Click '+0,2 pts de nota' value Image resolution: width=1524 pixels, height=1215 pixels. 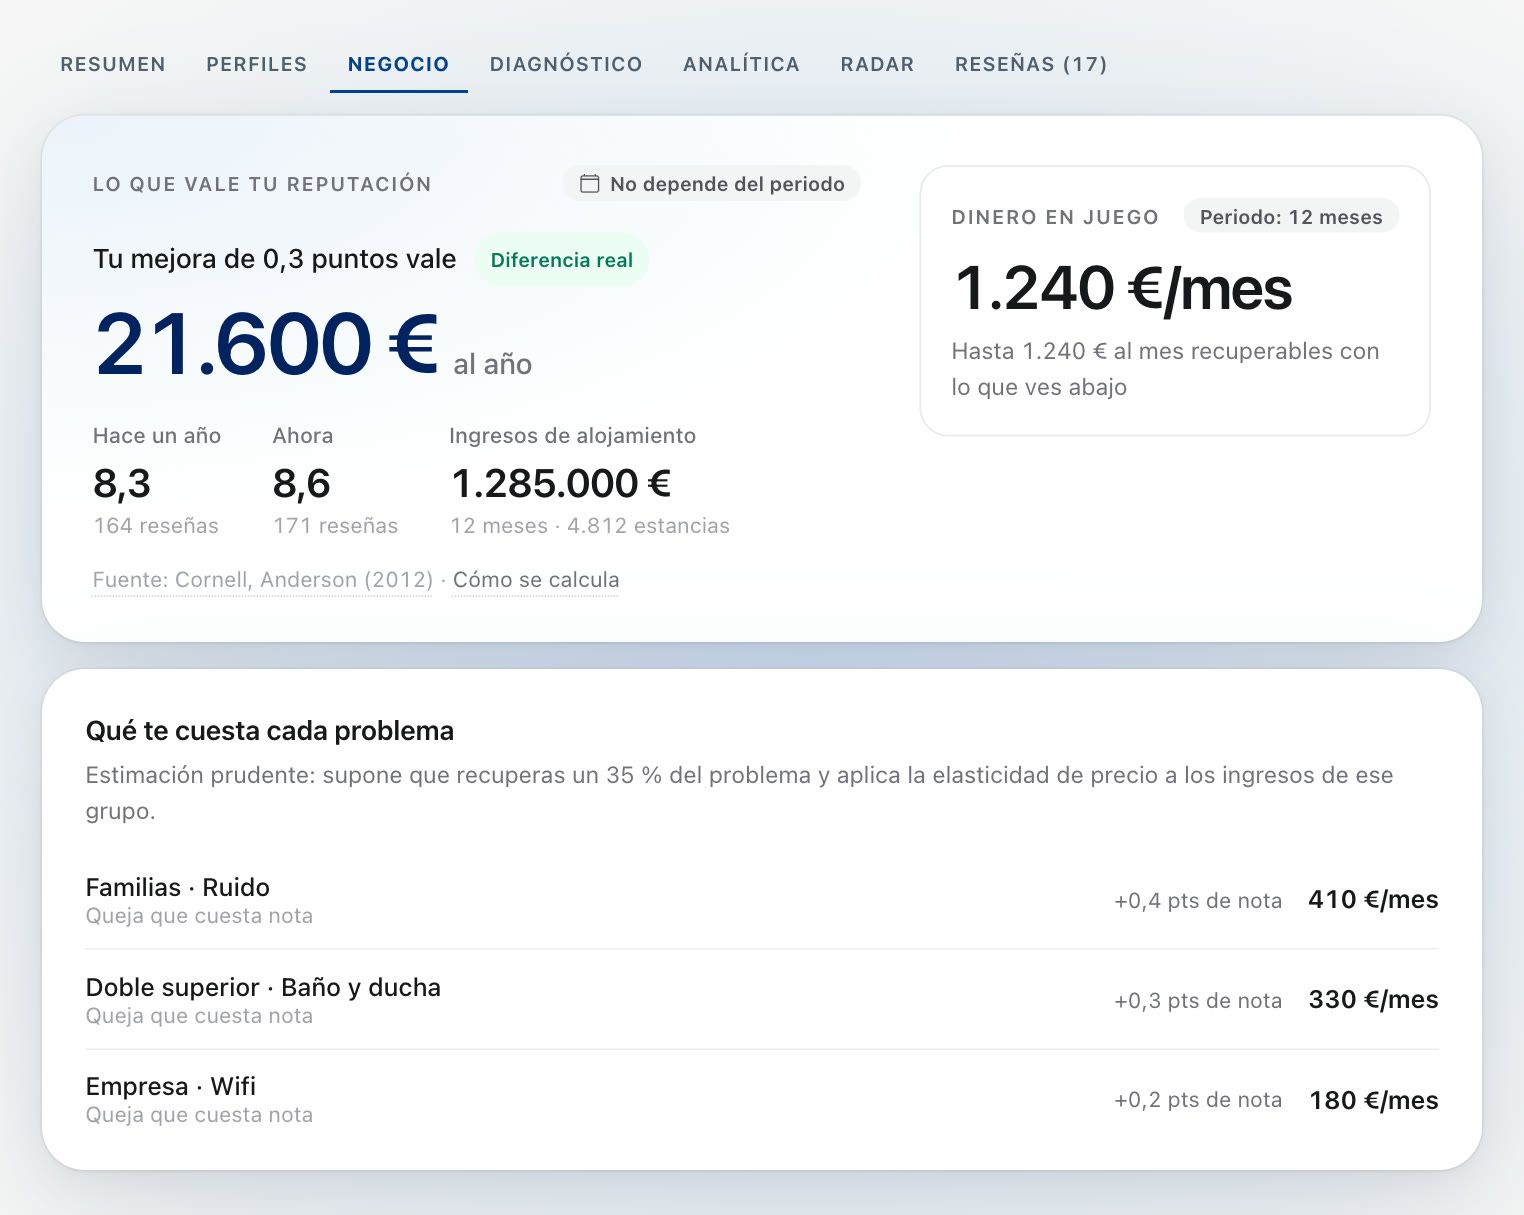coord(1198,1100)
